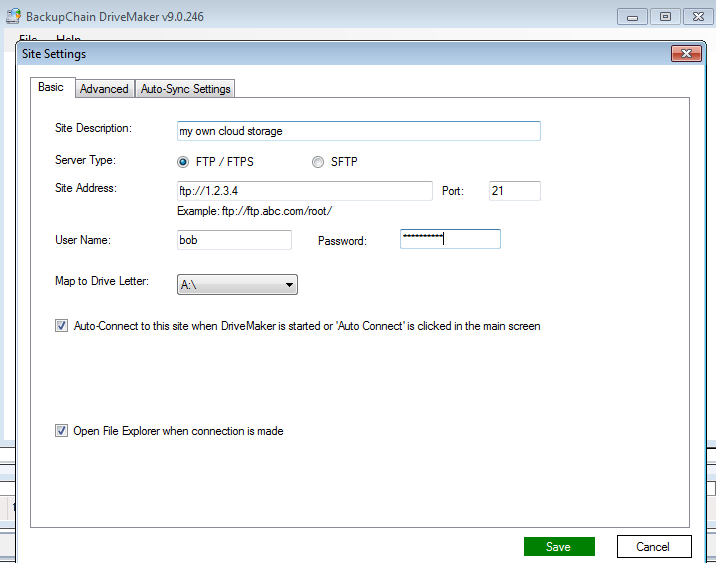The image size is (716, 563).
Task: Click the BackupChain DriveMaker app icon
Action: [13, 16]
